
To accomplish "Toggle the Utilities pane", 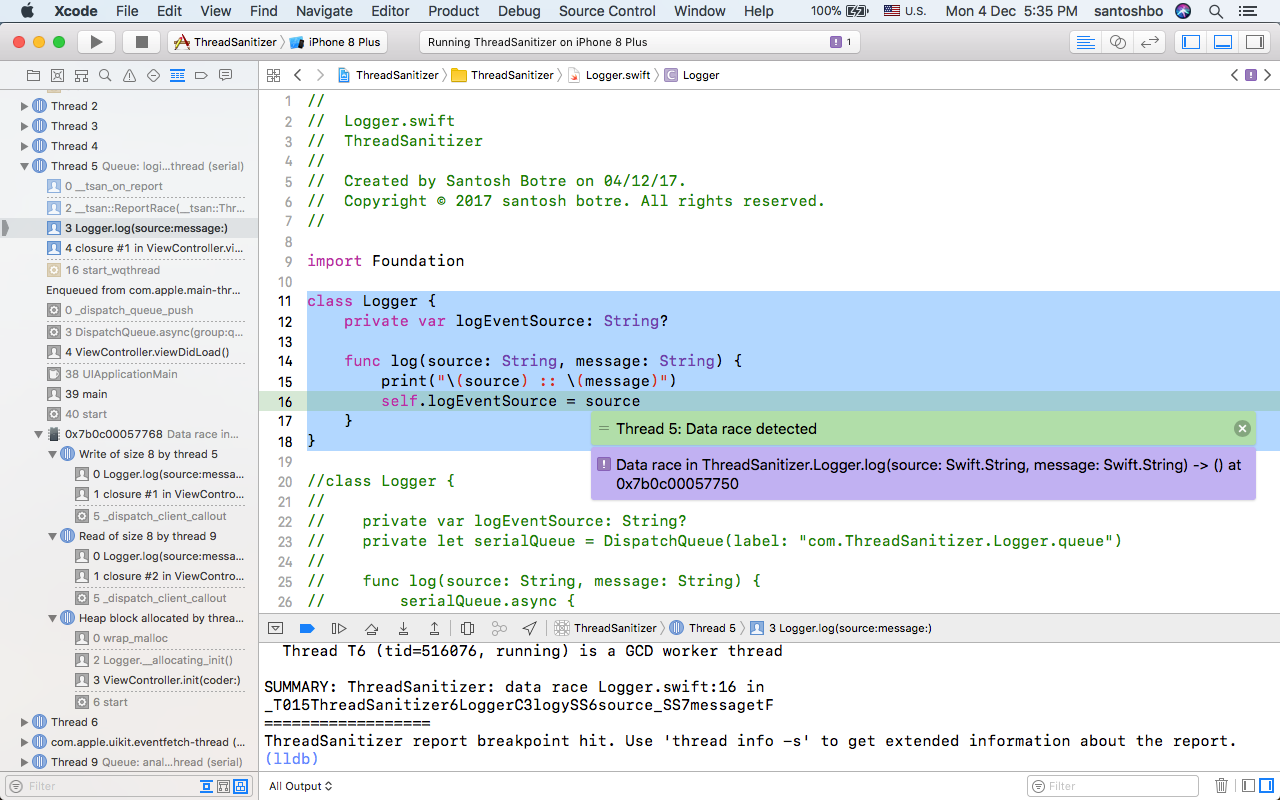I will (1254, 42).
